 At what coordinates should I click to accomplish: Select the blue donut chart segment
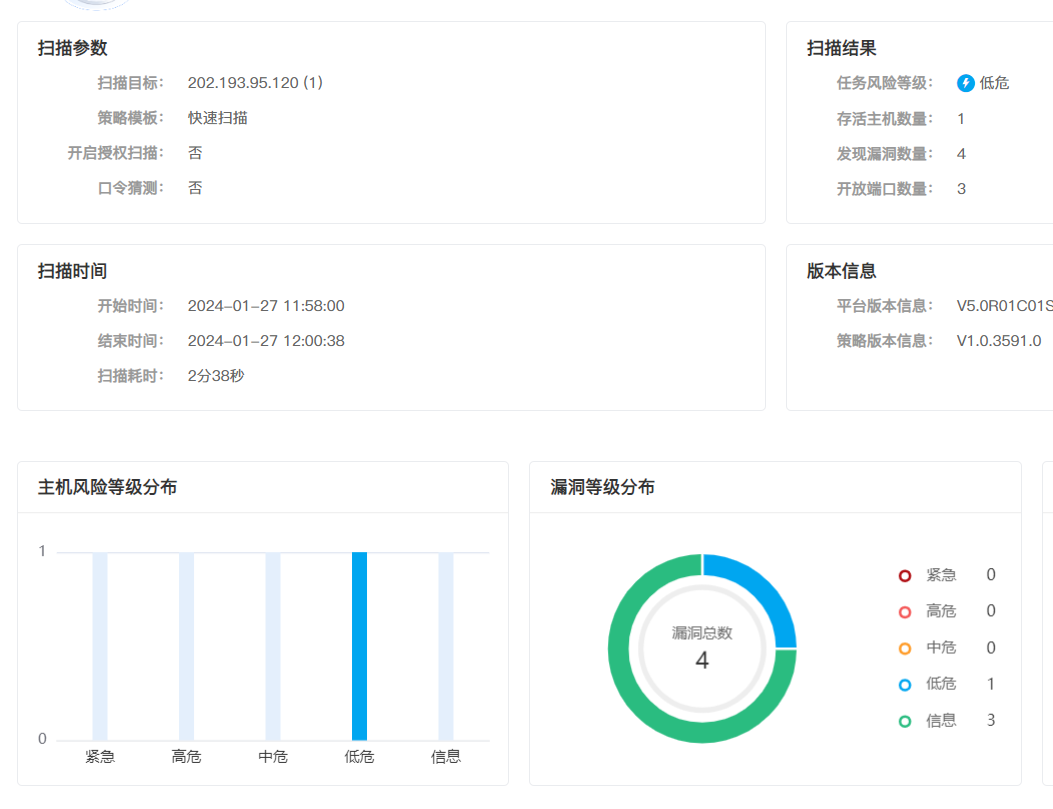click(759, 591)
